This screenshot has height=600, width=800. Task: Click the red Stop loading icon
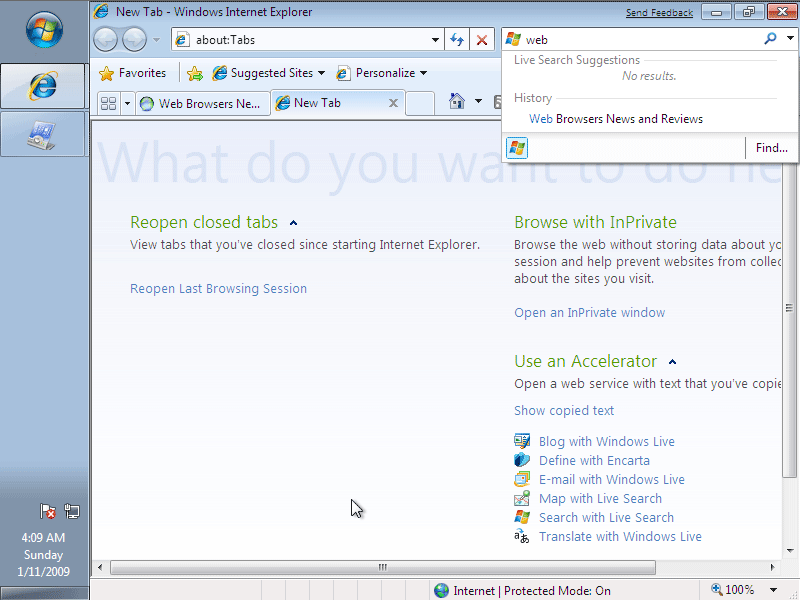point(482,40)
